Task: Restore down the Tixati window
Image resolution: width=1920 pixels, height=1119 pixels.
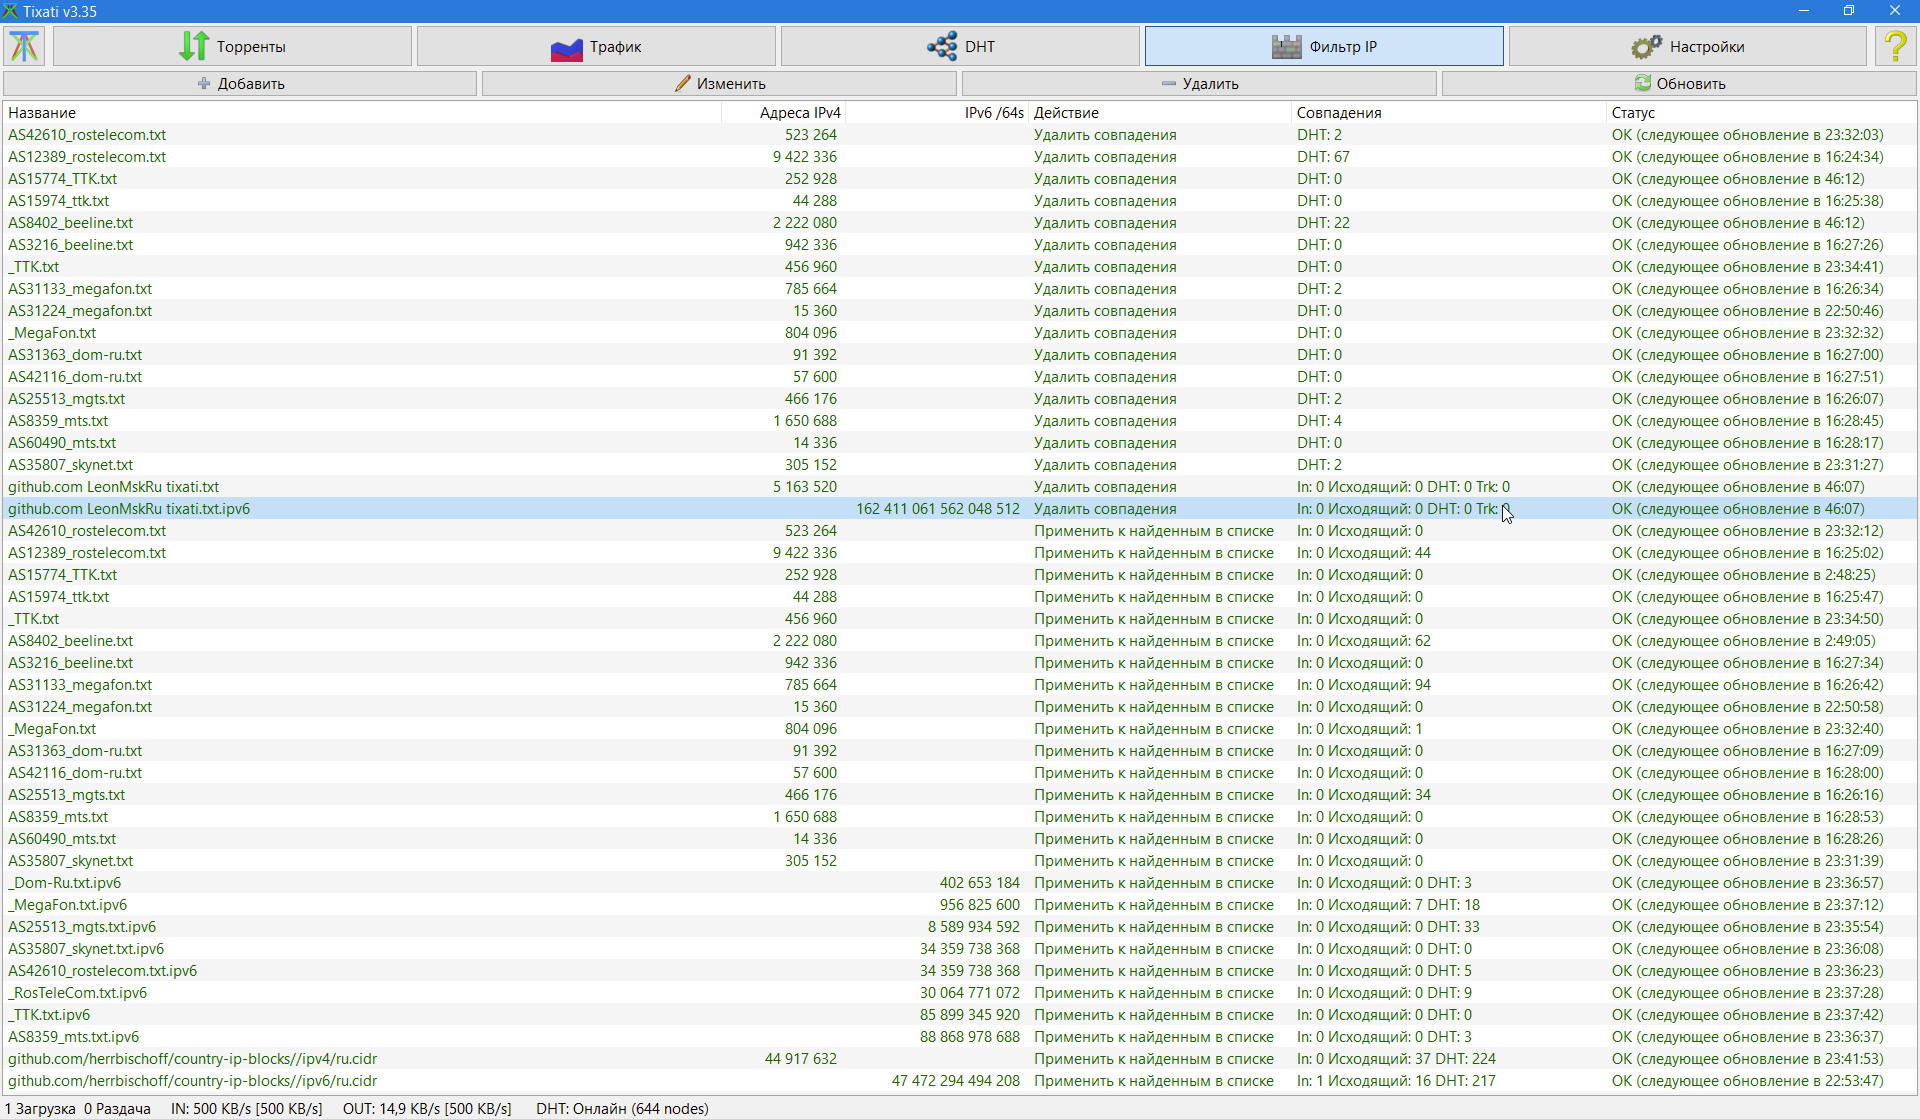Action: 1849,11
